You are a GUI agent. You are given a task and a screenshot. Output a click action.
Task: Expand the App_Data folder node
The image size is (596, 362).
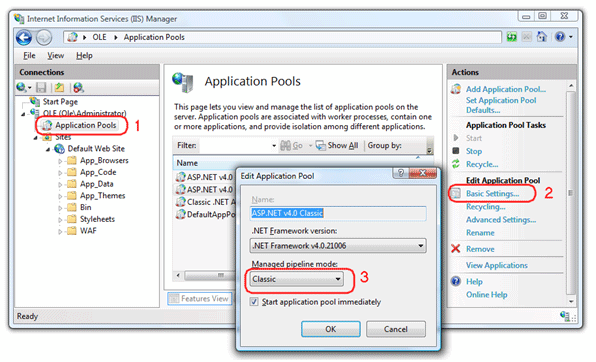[x=60, y=184]
